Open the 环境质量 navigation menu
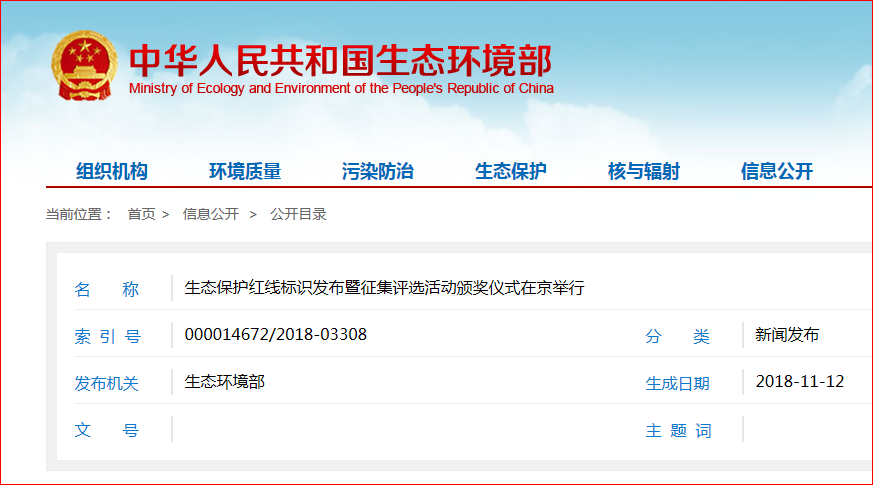 pos(245,171)
